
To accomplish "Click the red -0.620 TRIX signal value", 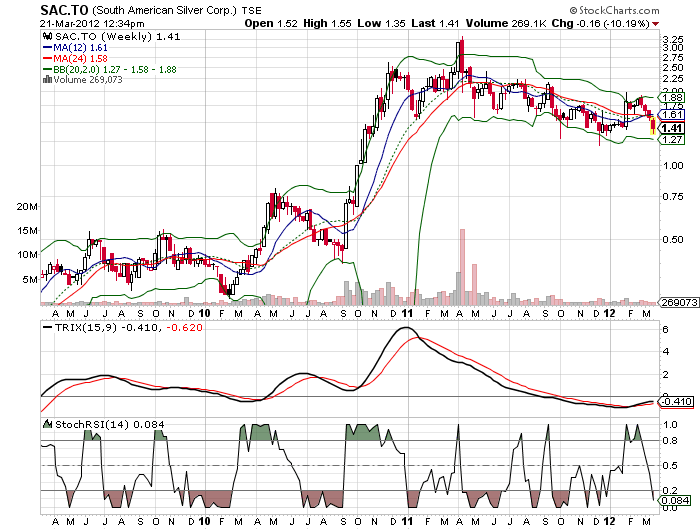I will [184, 327].
